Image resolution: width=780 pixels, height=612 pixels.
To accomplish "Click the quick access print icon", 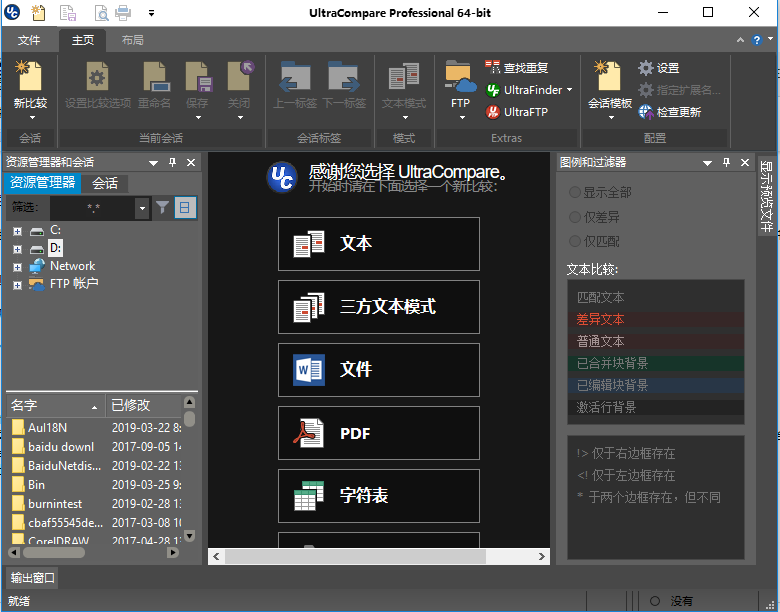I will coord(123,12).
